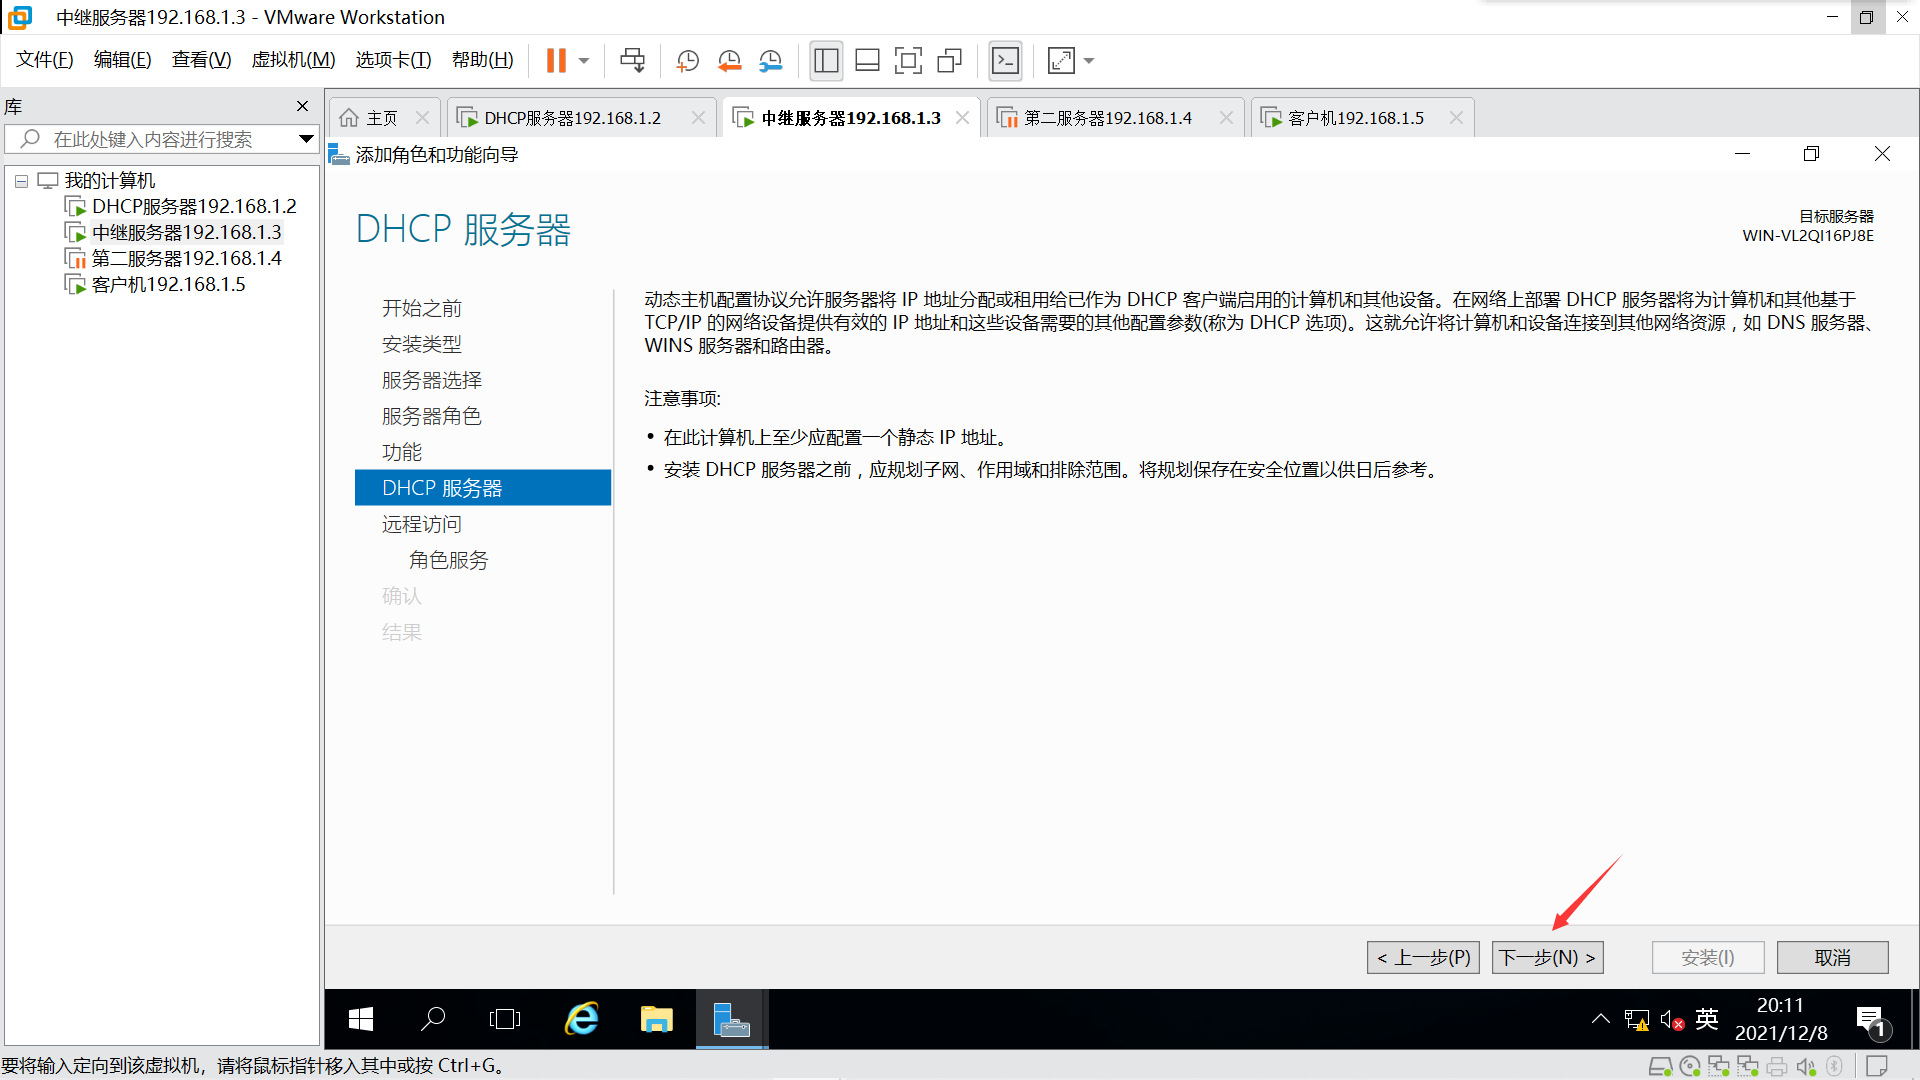This screenshot has height=1080, width=1920.
Task: Take a snapshot of the virtual machine
Action: (687, 61)
